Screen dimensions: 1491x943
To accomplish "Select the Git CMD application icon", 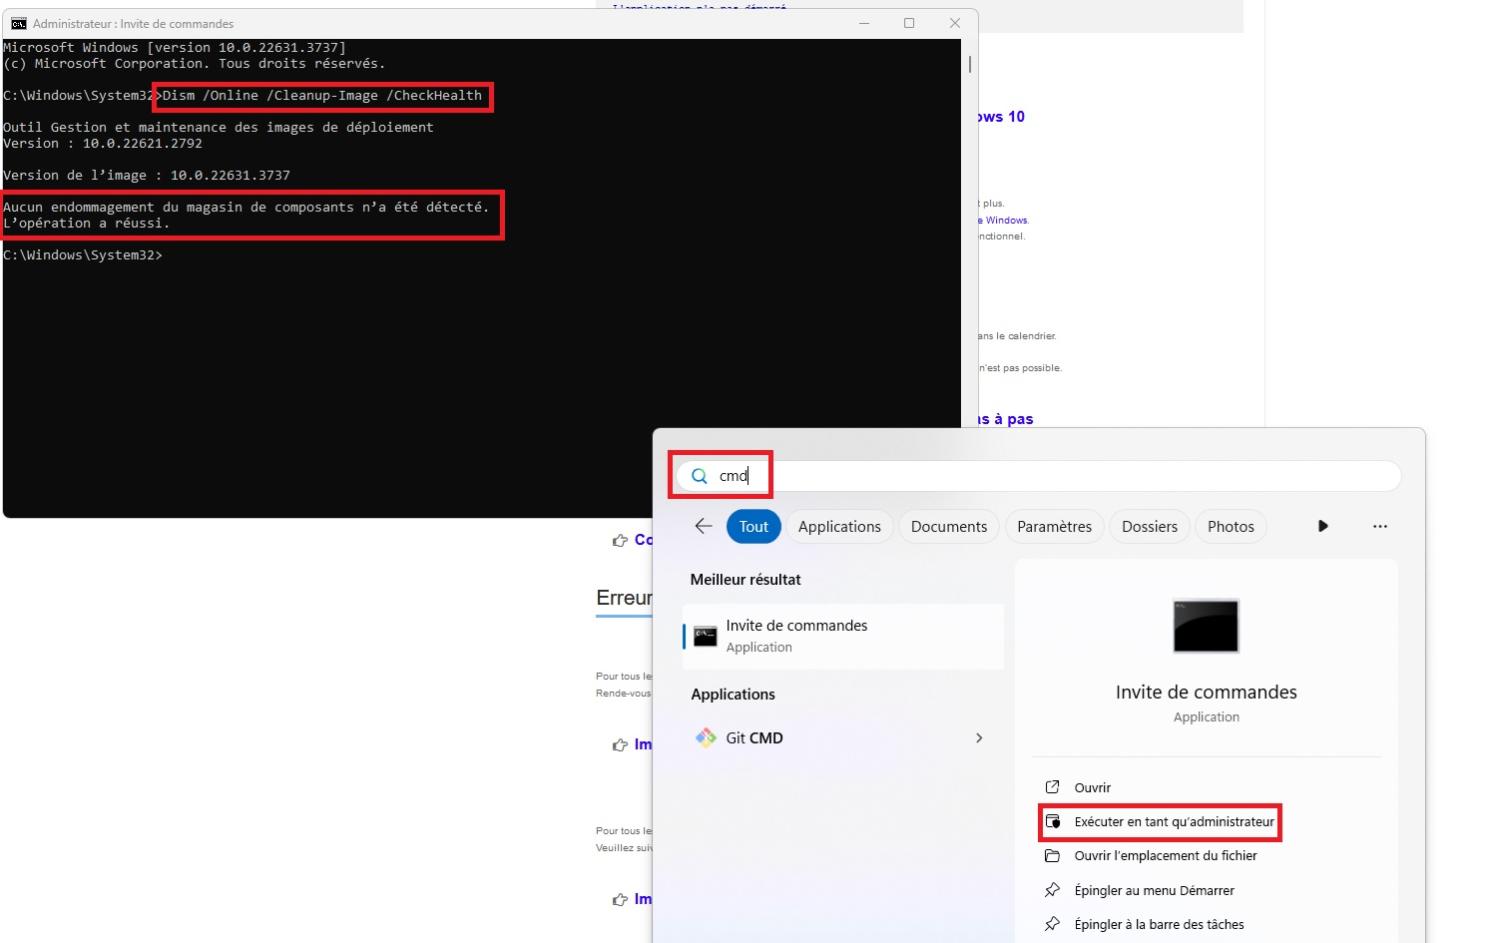I will click(x=706, y=737).
